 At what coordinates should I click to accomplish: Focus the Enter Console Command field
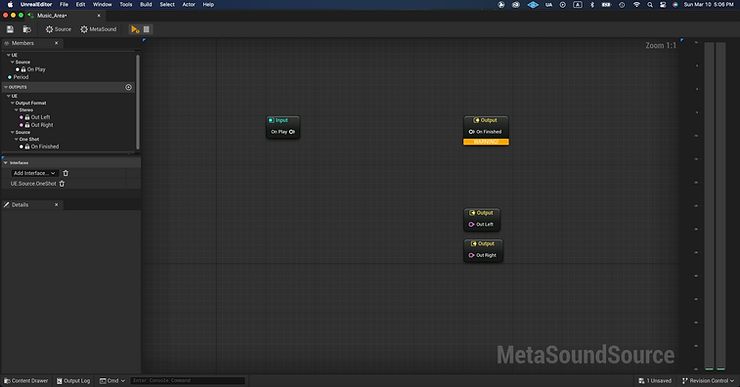(187, 381)
